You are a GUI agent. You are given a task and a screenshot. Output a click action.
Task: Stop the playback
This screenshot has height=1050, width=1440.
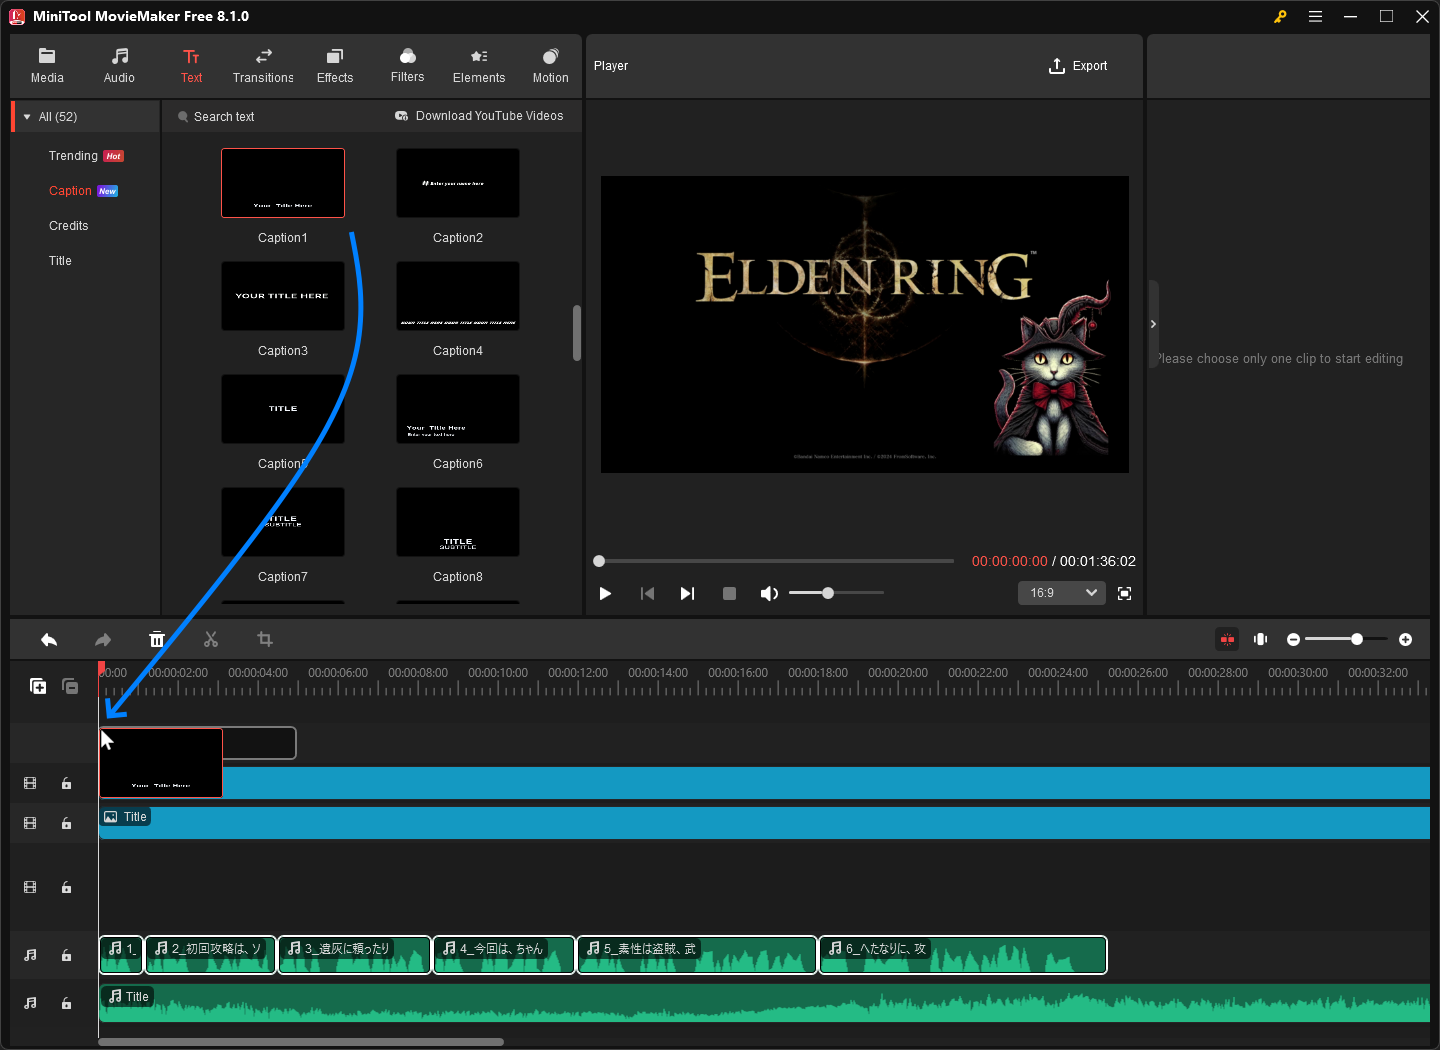(729, 594)
